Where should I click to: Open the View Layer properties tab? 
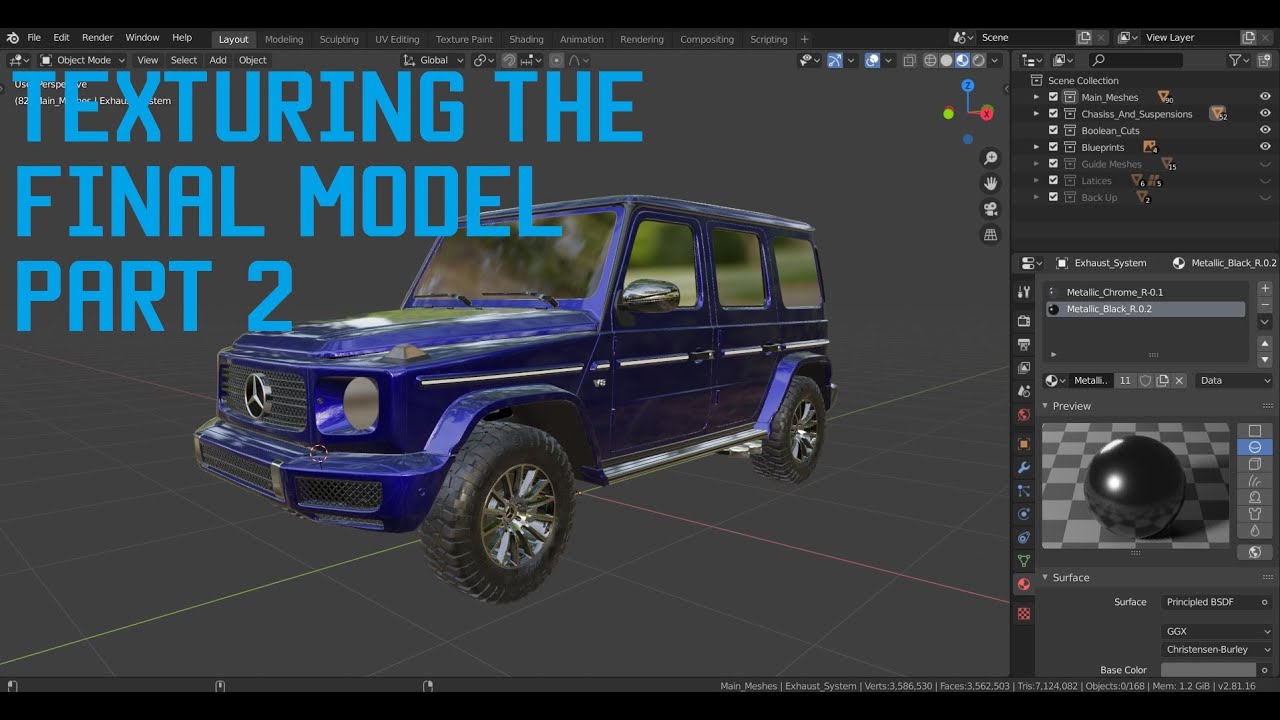coord(1023,368)
